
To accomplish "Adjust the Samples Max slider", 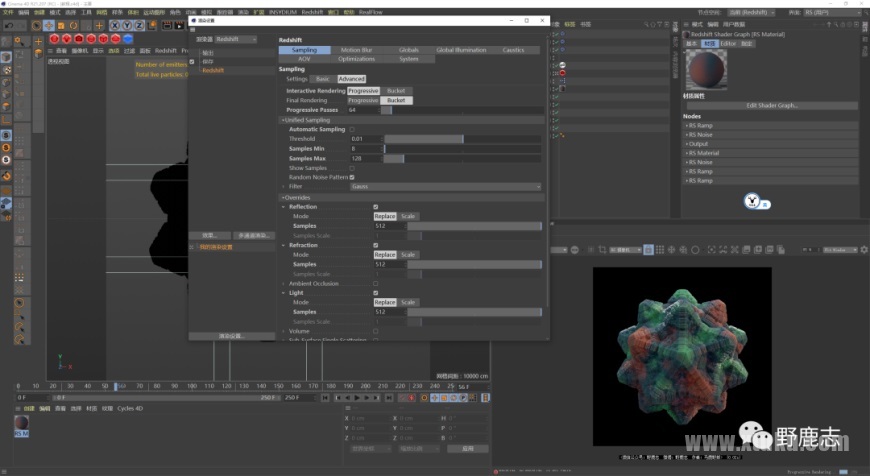I will tap(463, 159).
